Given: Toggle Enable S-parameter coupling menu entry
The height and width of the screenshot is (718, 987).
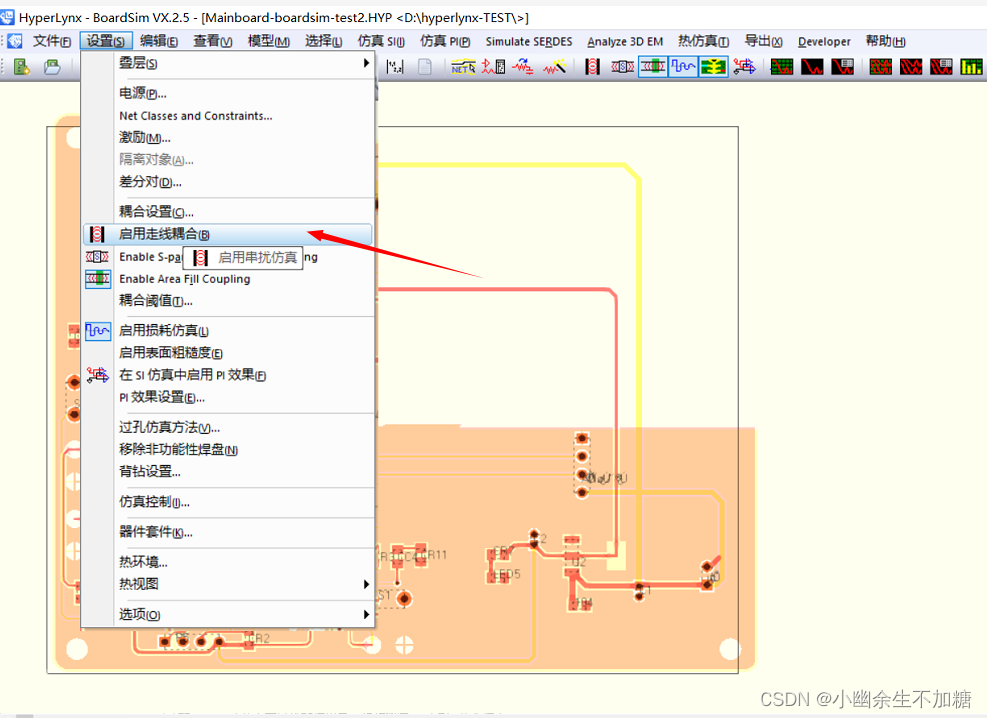Looking at the screenshot, I should tap(228, 257).
